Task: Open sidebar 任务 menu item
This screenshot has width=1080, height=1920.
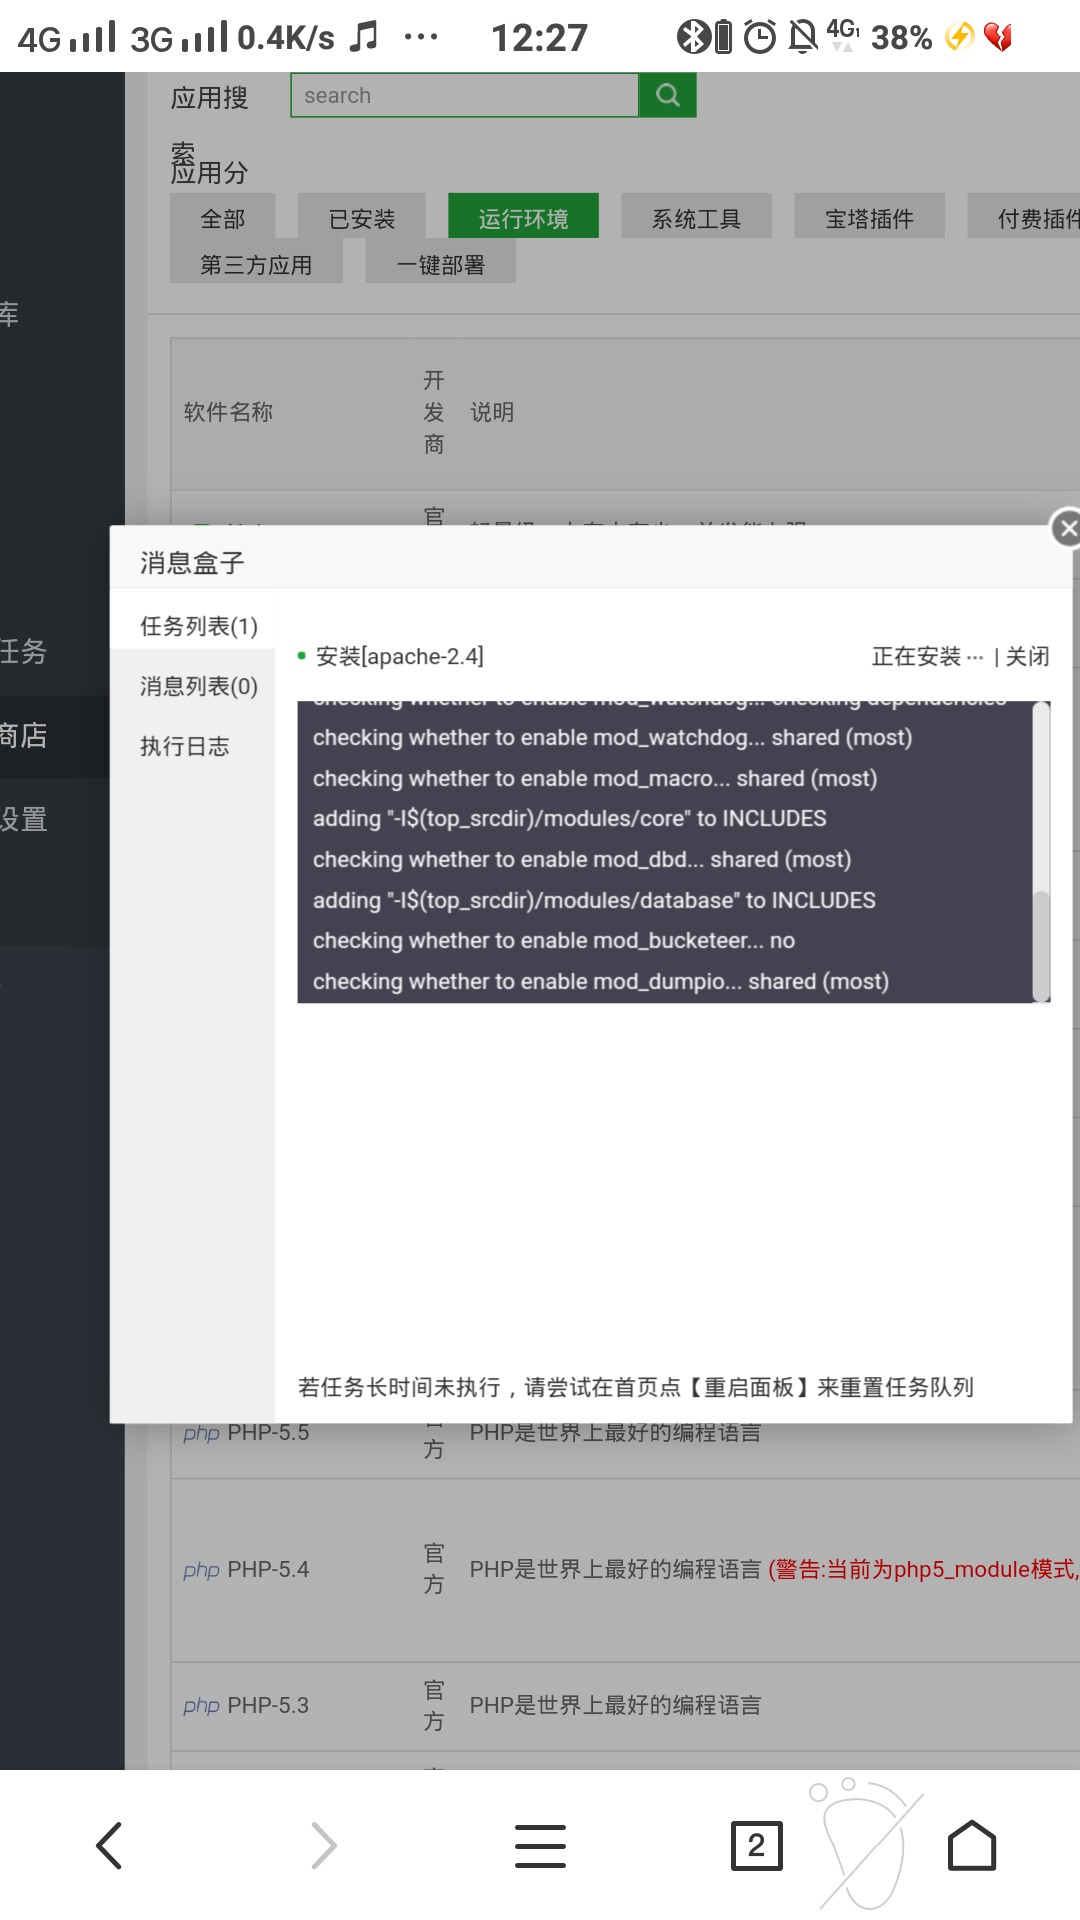Action: pos(24,651)
